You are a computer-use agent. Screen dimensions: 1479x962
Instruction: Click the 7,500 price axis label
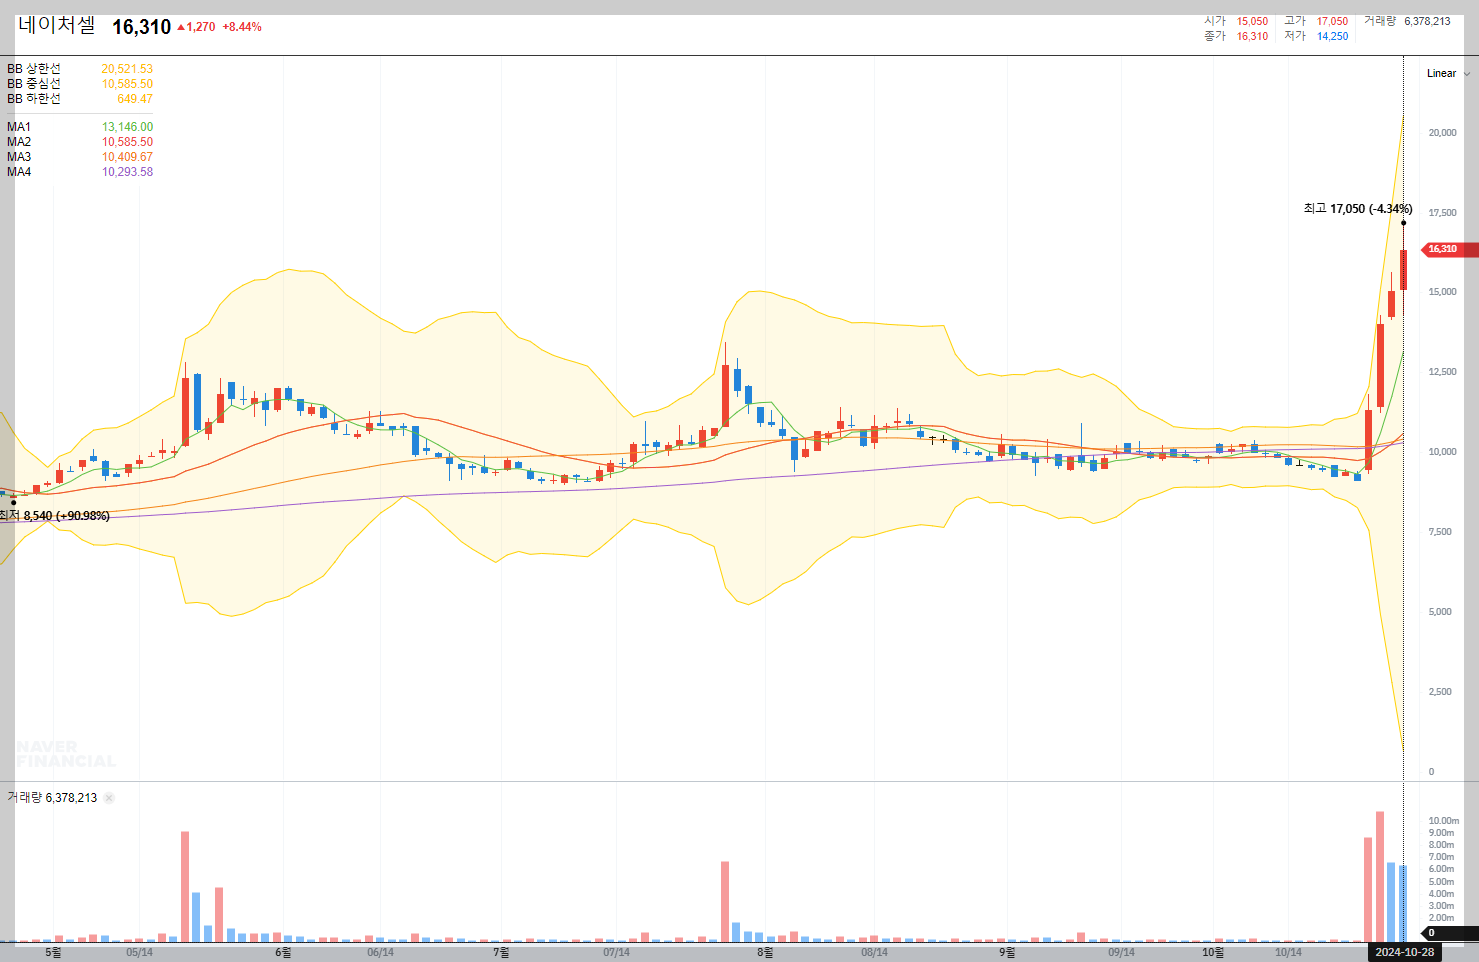(1442, 532)
